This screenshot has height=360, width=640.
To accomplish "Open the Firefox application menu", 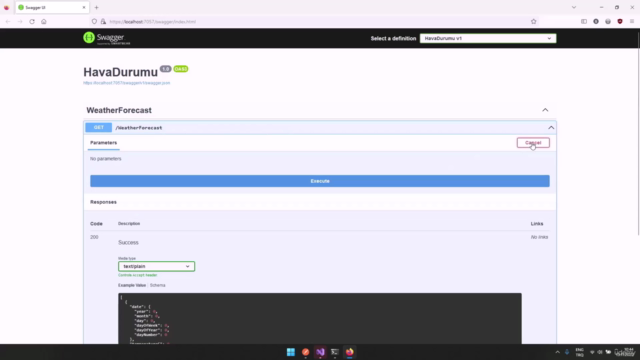I will 632,22.
